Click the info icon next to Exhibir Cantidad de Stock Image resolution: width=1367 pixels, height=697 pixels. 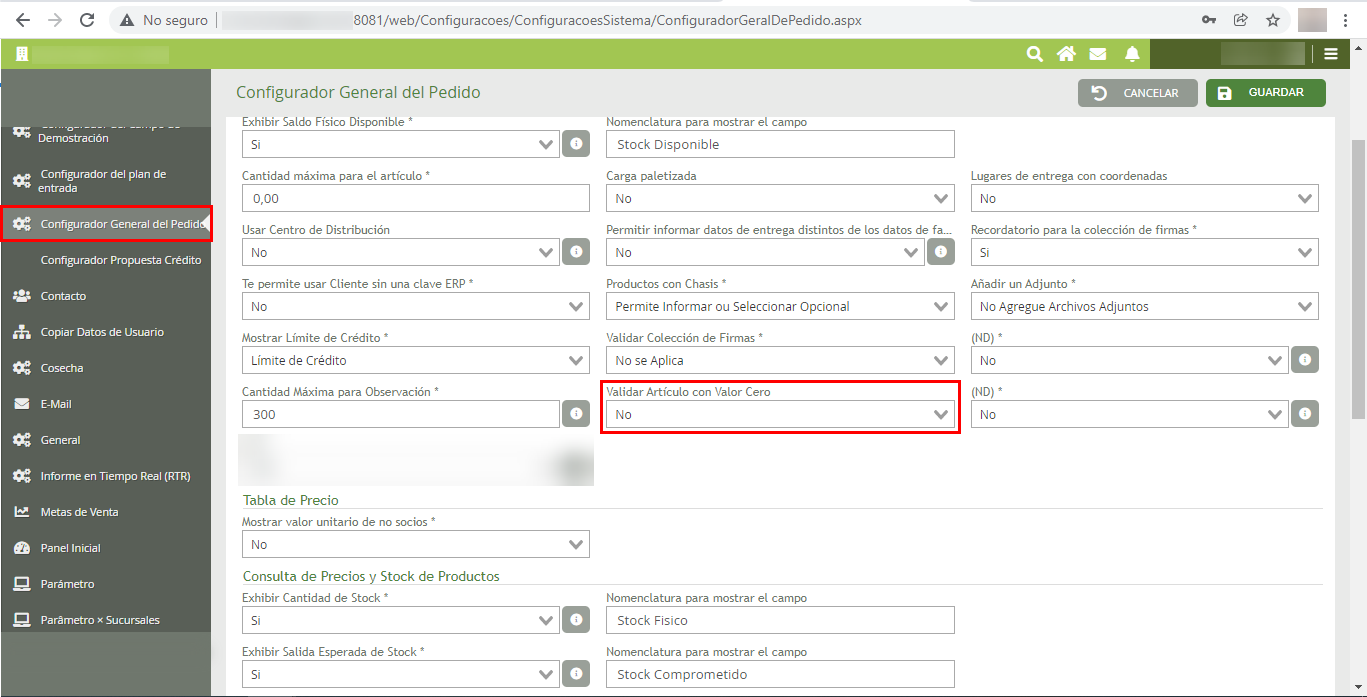[576, 620]
